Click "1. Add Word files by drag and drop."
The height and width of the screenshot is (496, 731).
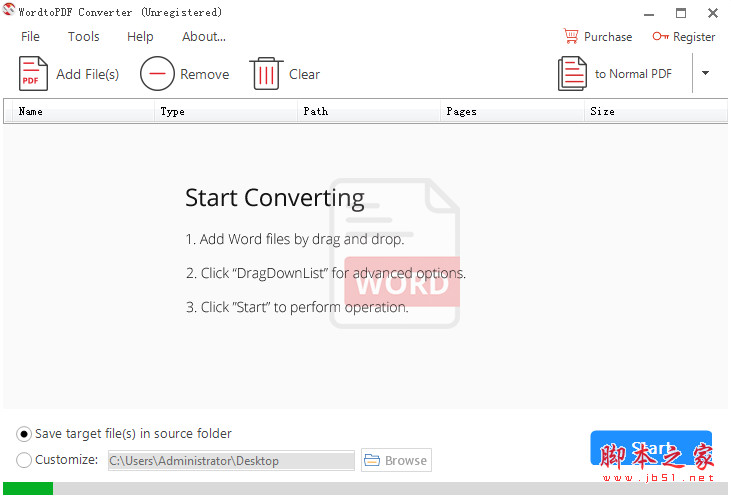(x=295, y=239)
